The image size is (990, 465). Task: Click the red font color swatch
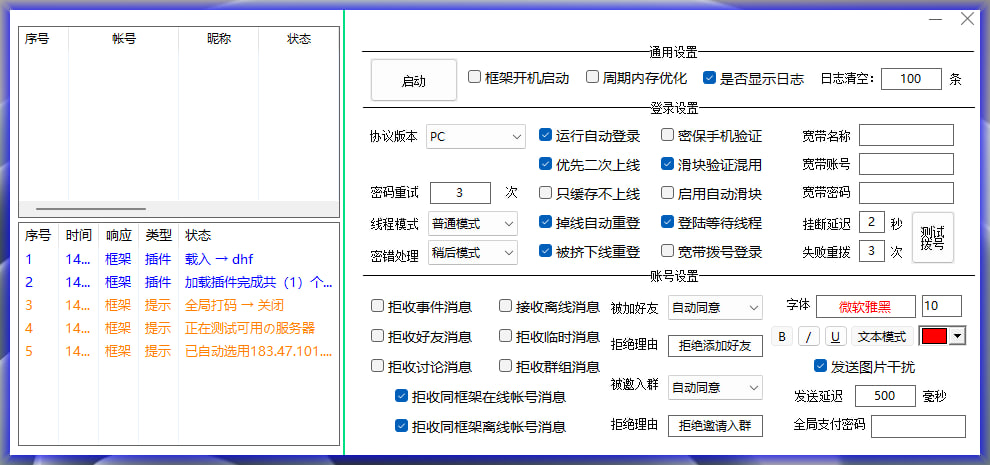point(933,337)
